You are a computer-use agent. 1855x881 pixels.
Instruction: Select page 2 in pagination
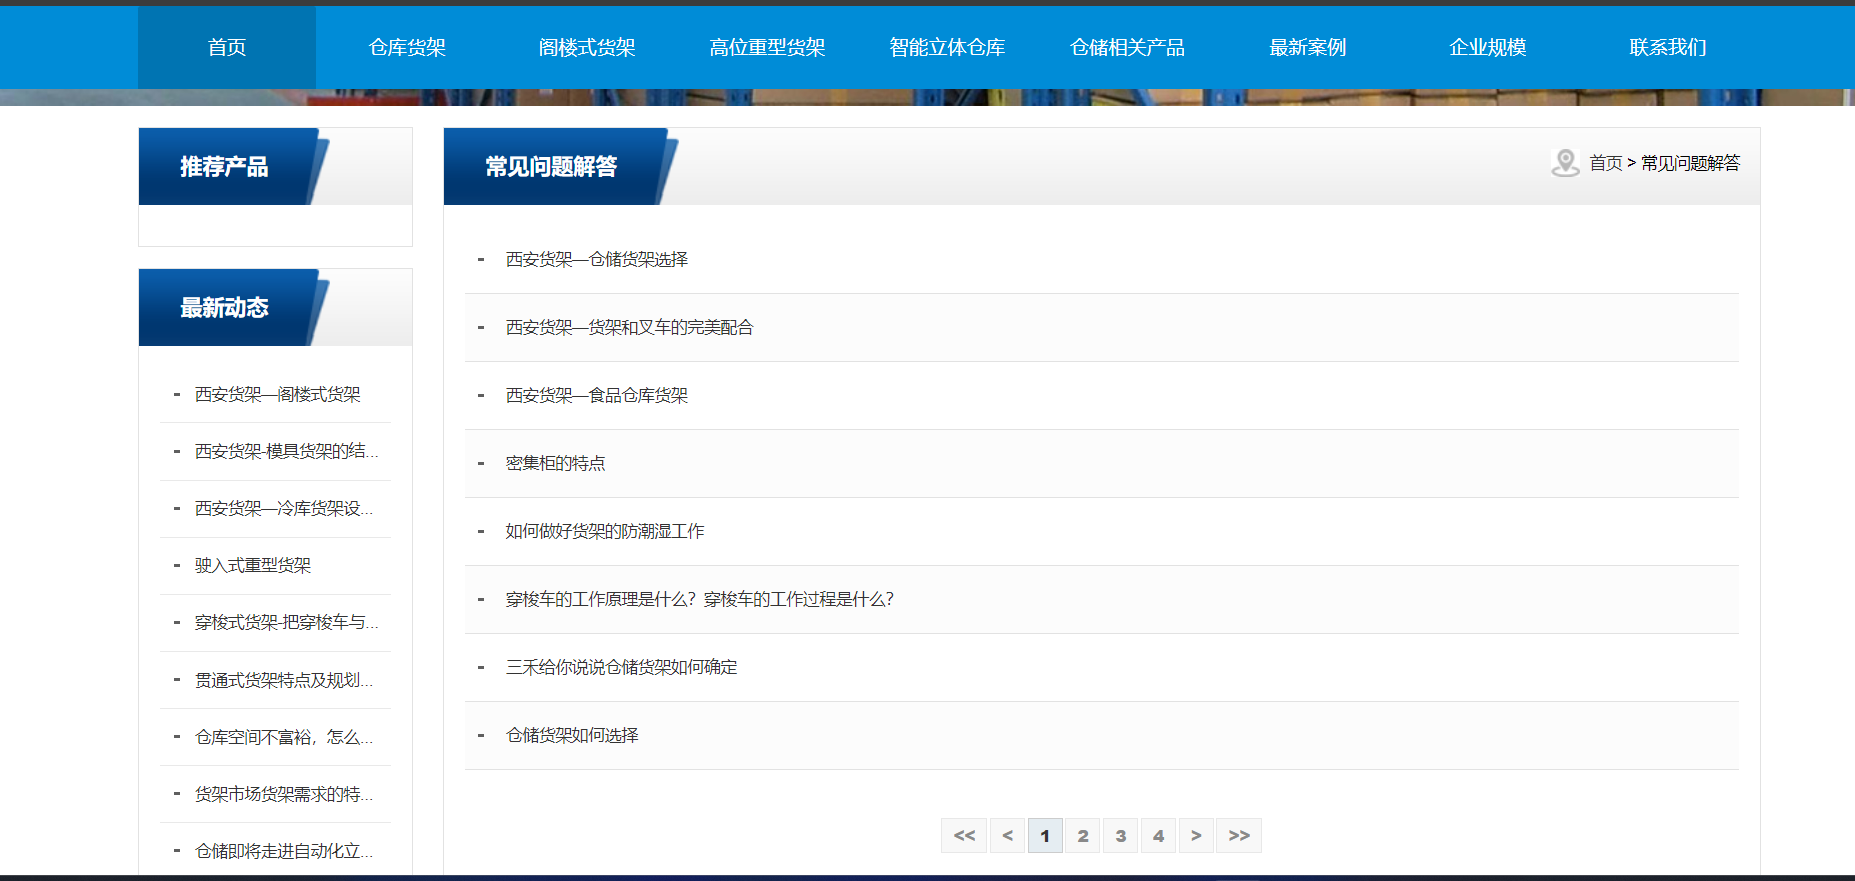[1083, 836]
